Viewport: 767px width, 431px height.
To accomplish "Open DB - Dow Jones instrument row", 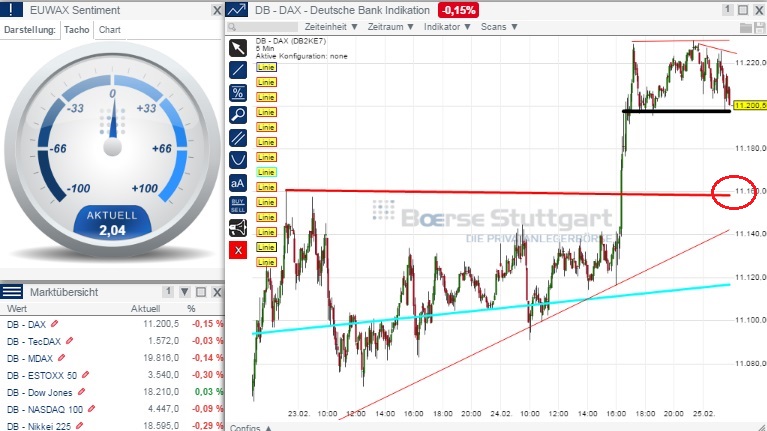I will 40,392.
